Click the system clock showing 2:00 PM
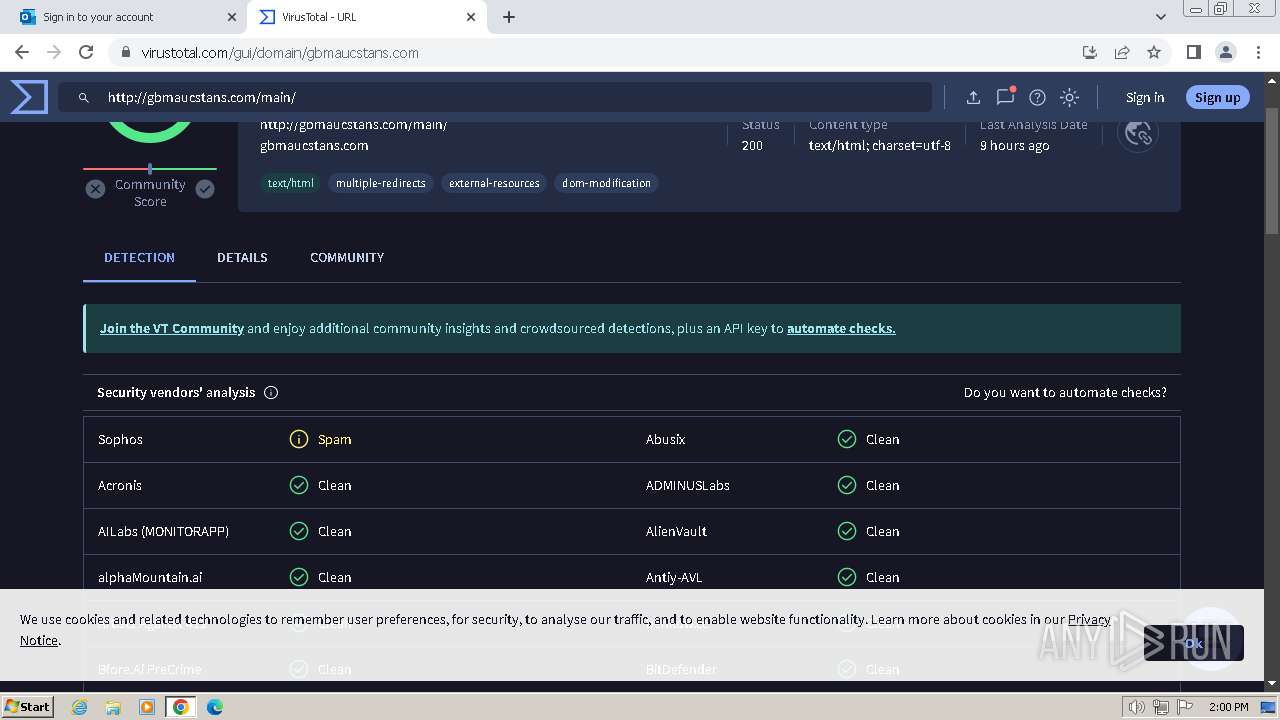 coord(1228,707)
